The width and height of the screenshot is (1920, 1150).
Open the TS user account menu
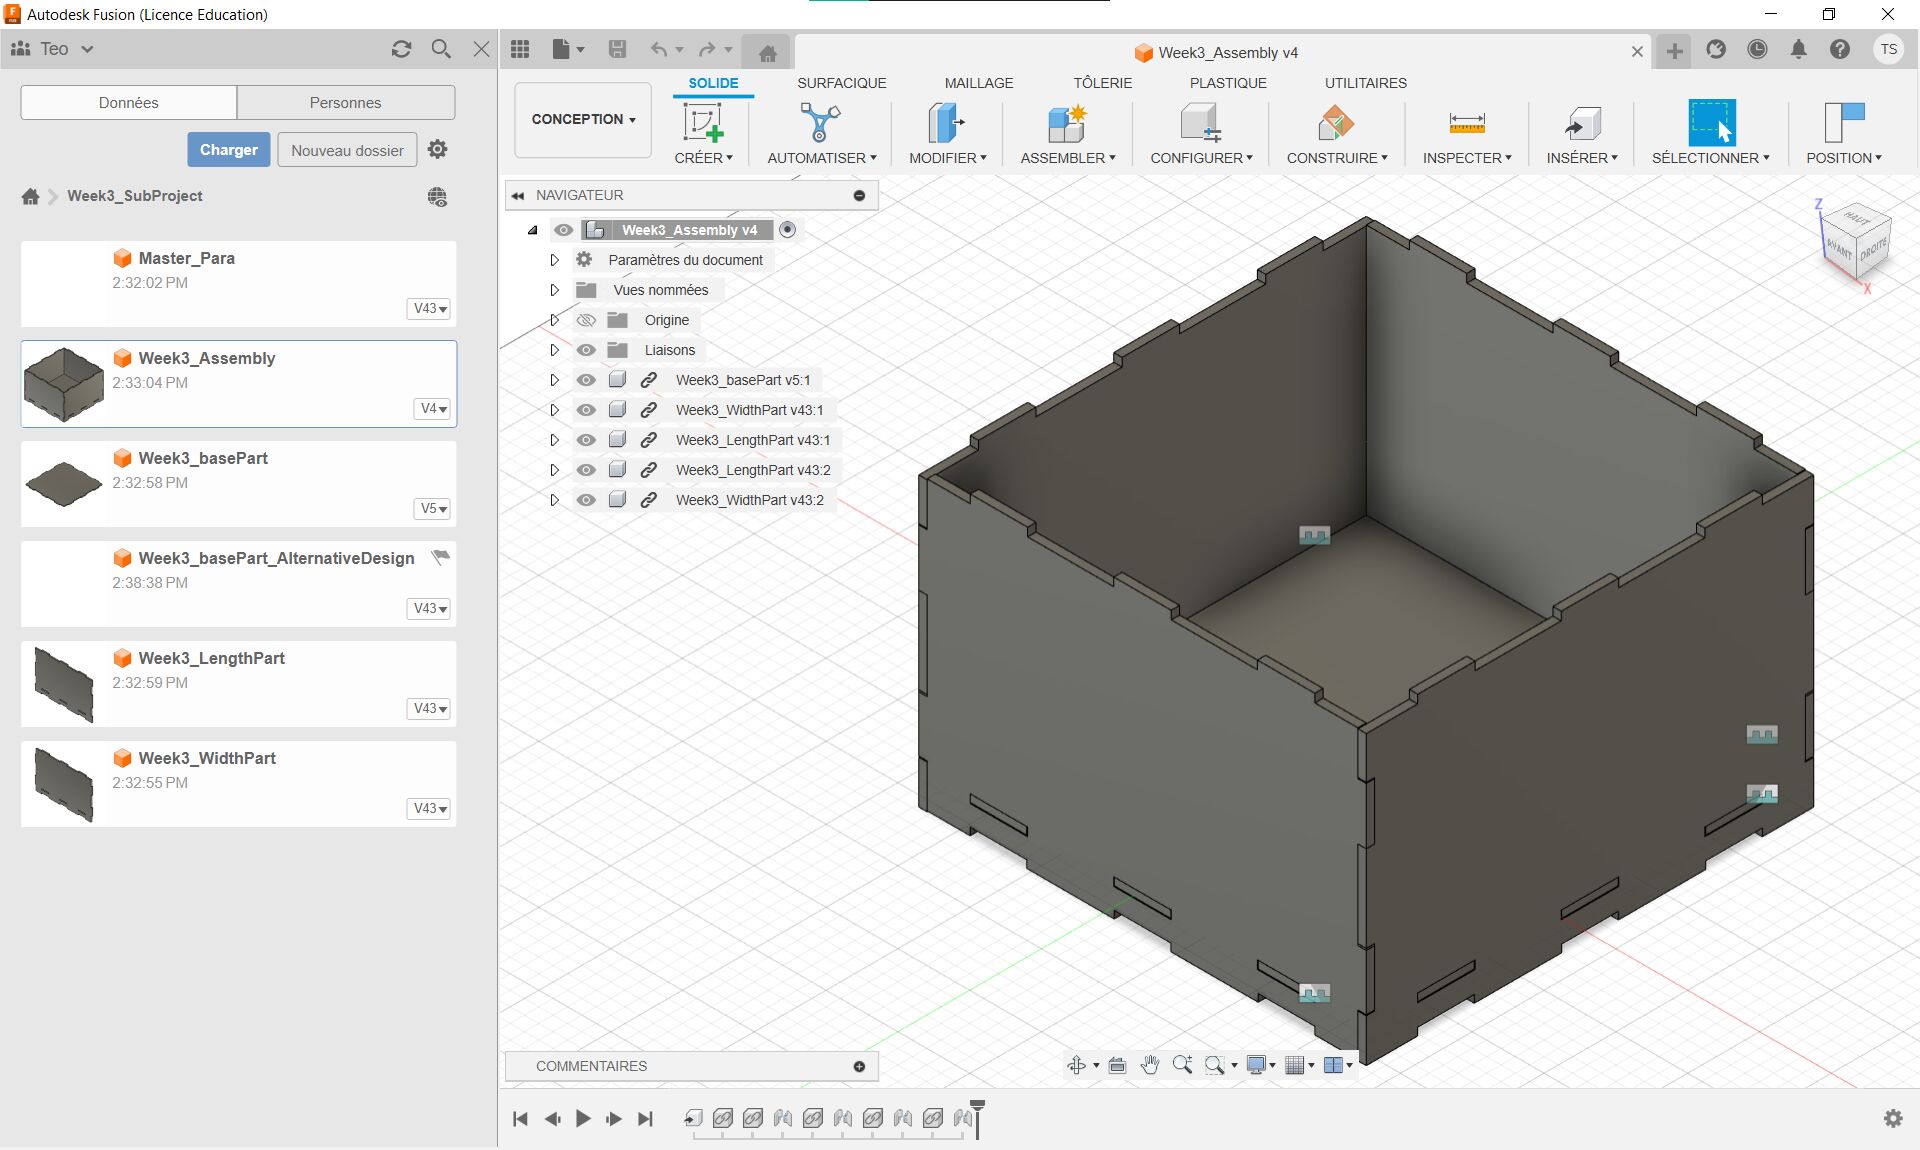(x=1888, y=49)
